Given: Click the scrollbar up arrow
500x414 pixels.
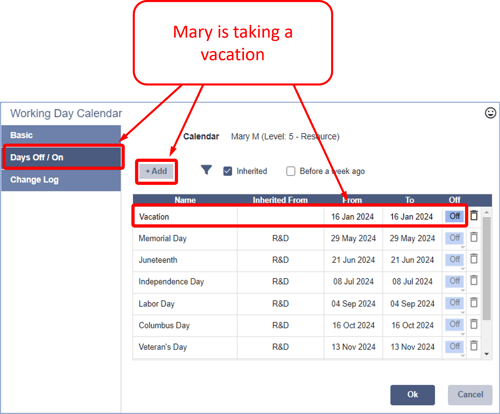Looking at the screenshot, I should [487, 212].
